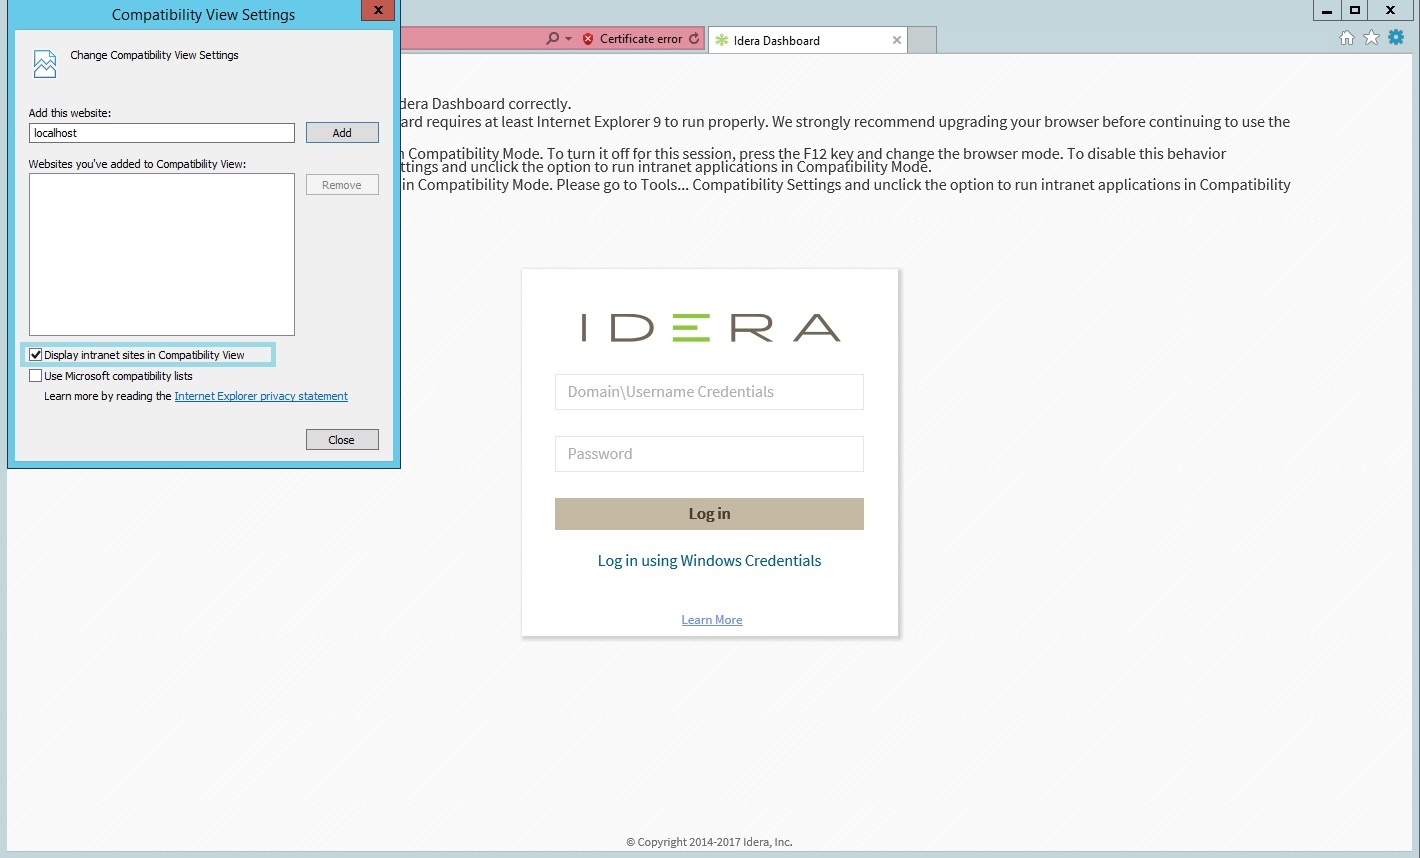
Task: Click the Compatibility View page icon in the dialog
Action: coord(45,63)
